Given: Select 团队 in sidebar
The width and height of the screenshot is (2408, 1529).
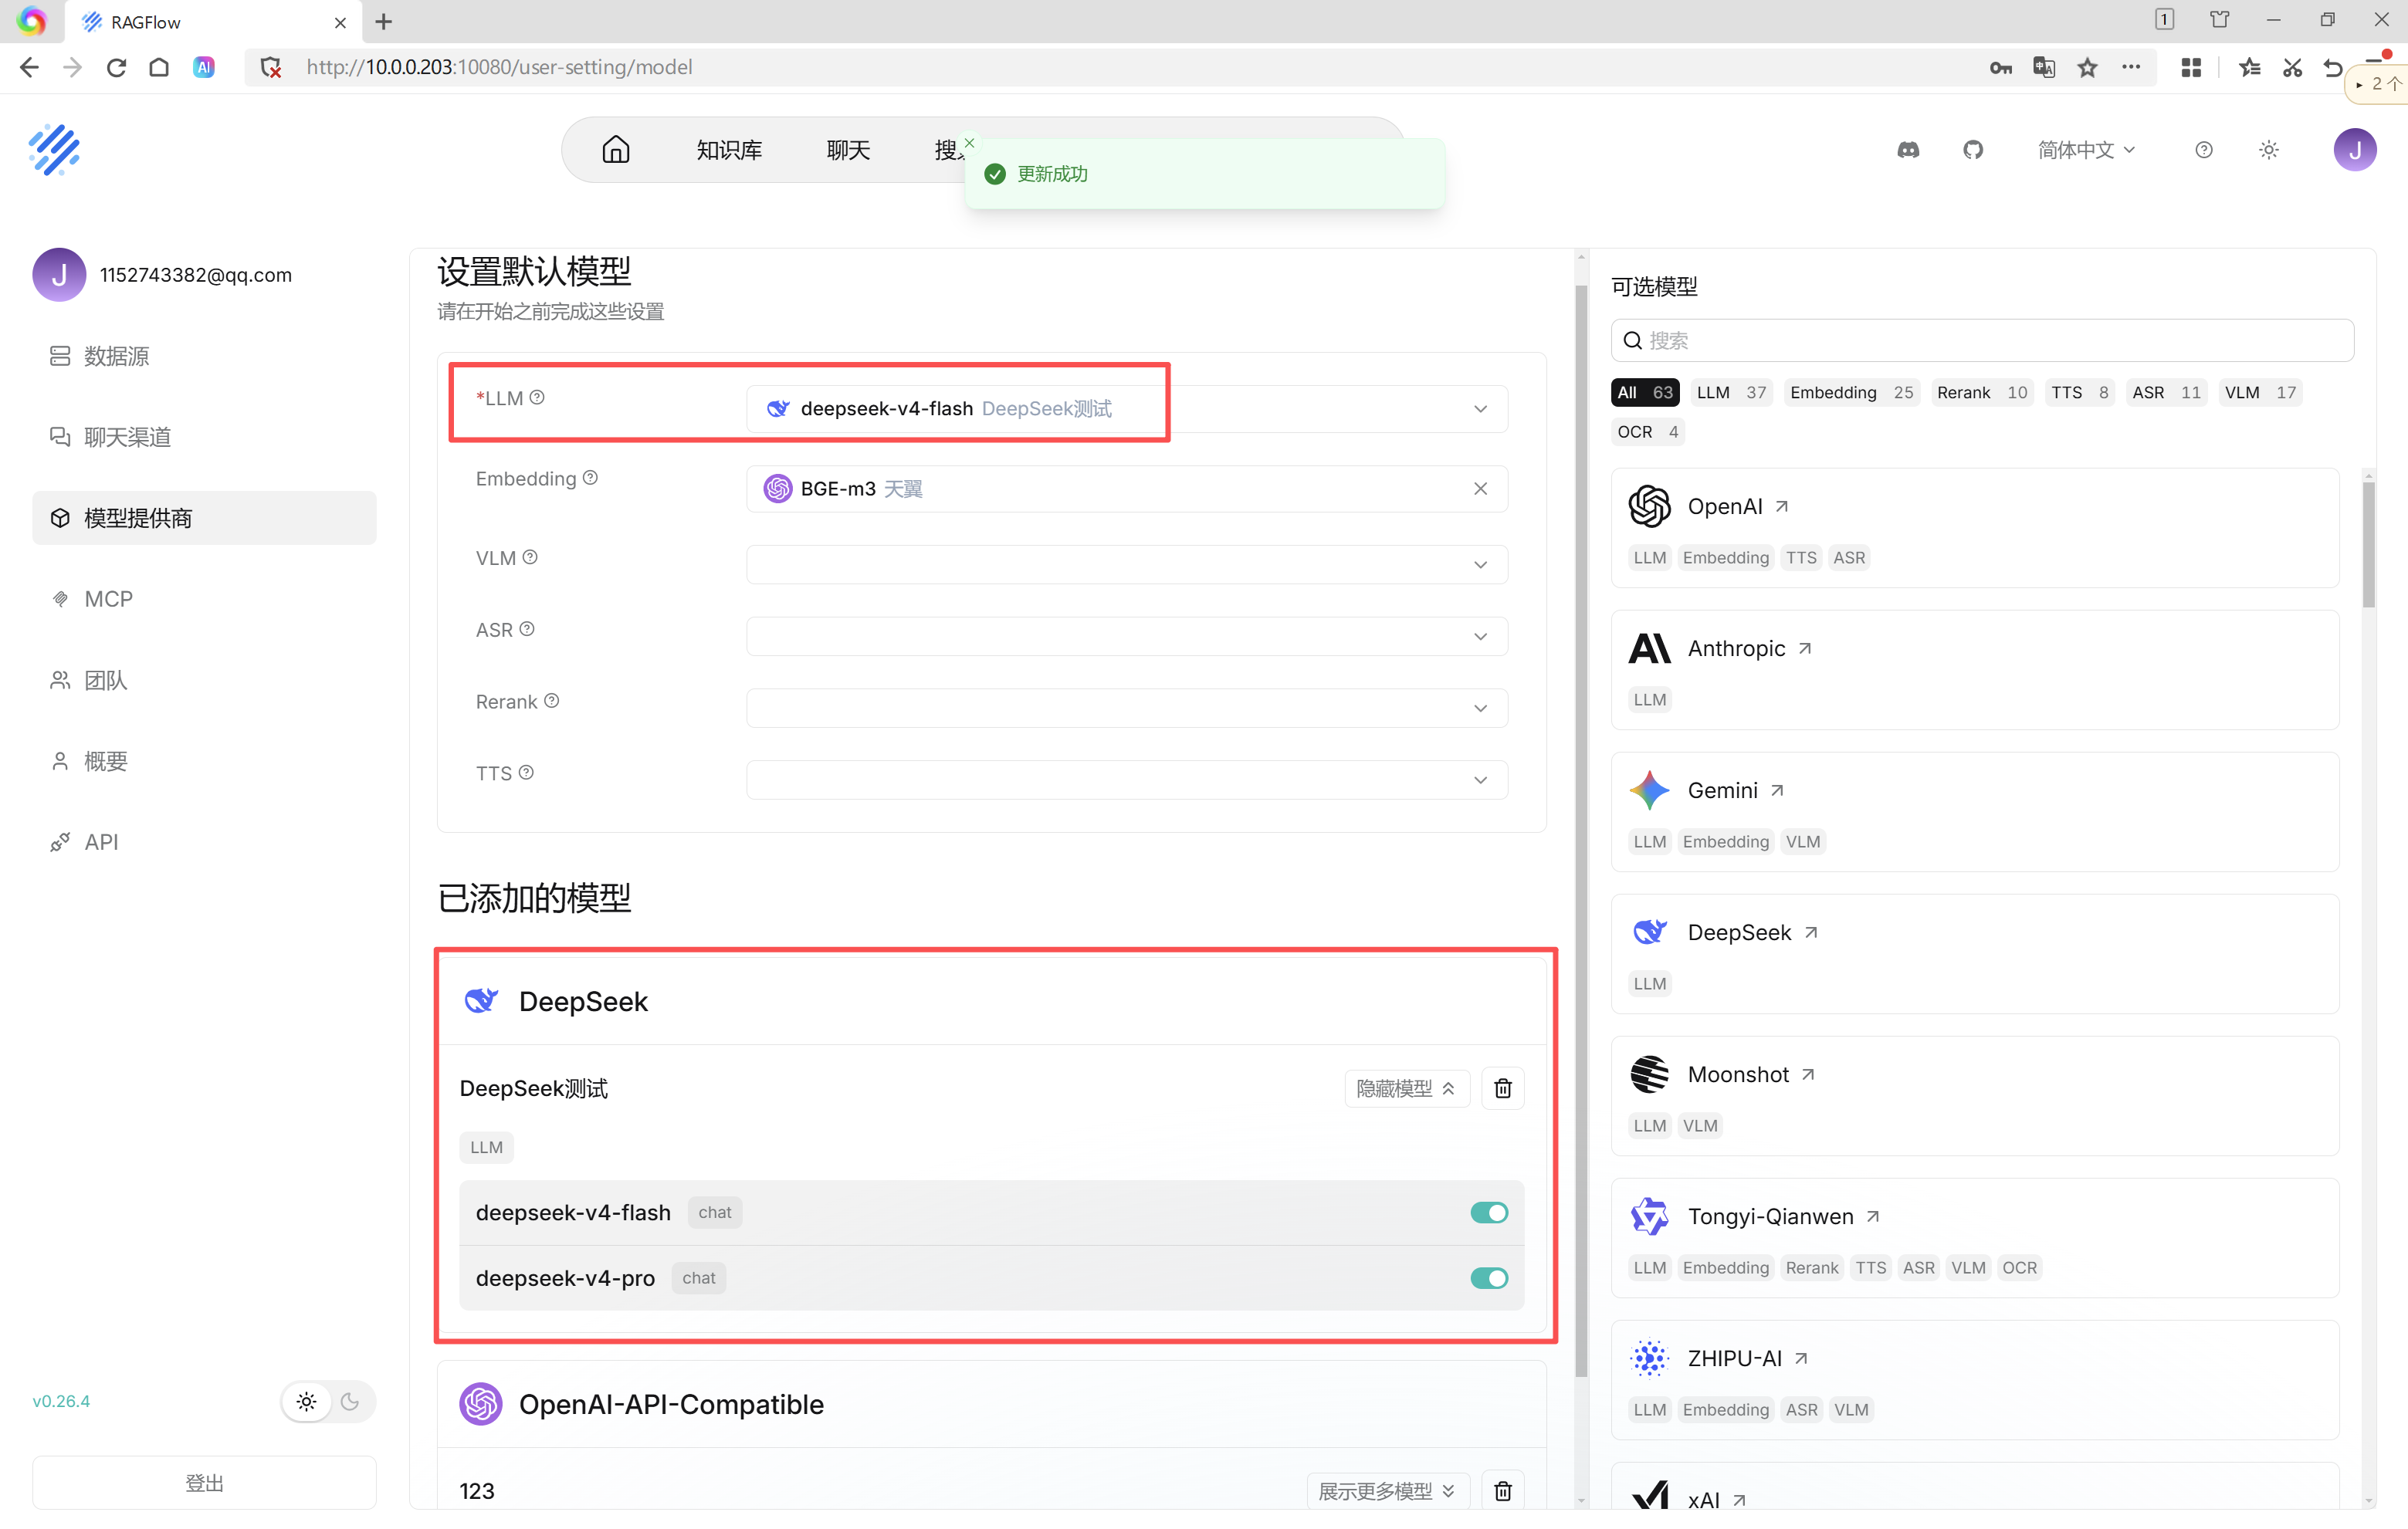Looking at the screenshot, I should (204, 680).
